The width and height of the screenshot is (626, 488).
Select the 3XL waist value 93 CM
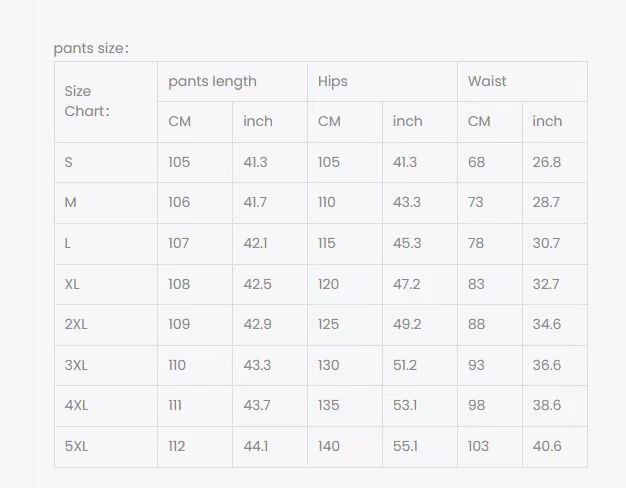[478, 365]
